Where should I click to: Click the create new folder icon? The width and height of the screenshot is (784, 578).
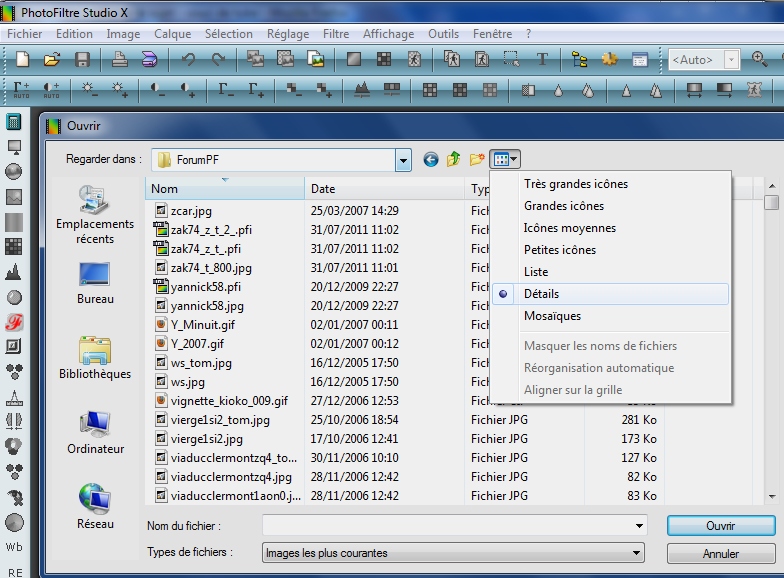point(477,159)
